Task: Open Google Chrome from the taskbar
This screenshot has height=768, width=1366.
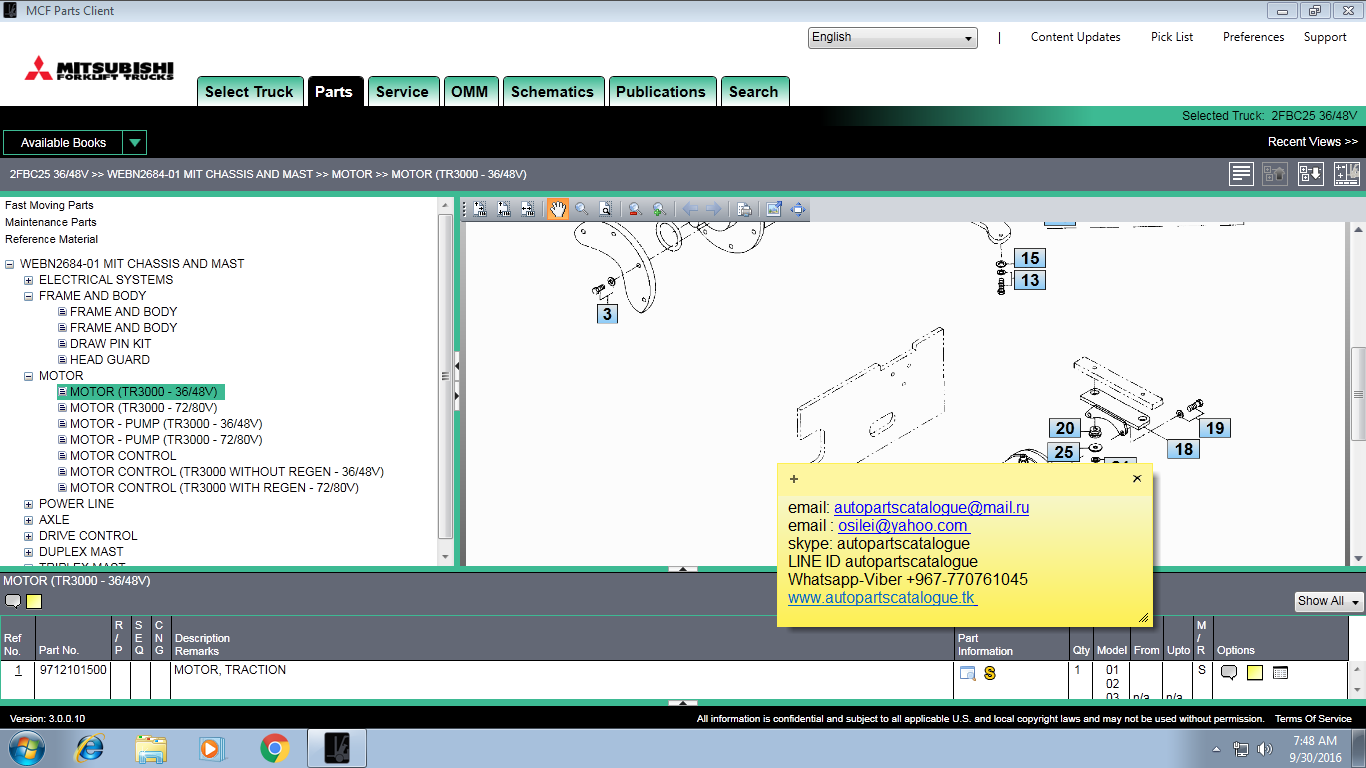Action: (x=275, y=748)
